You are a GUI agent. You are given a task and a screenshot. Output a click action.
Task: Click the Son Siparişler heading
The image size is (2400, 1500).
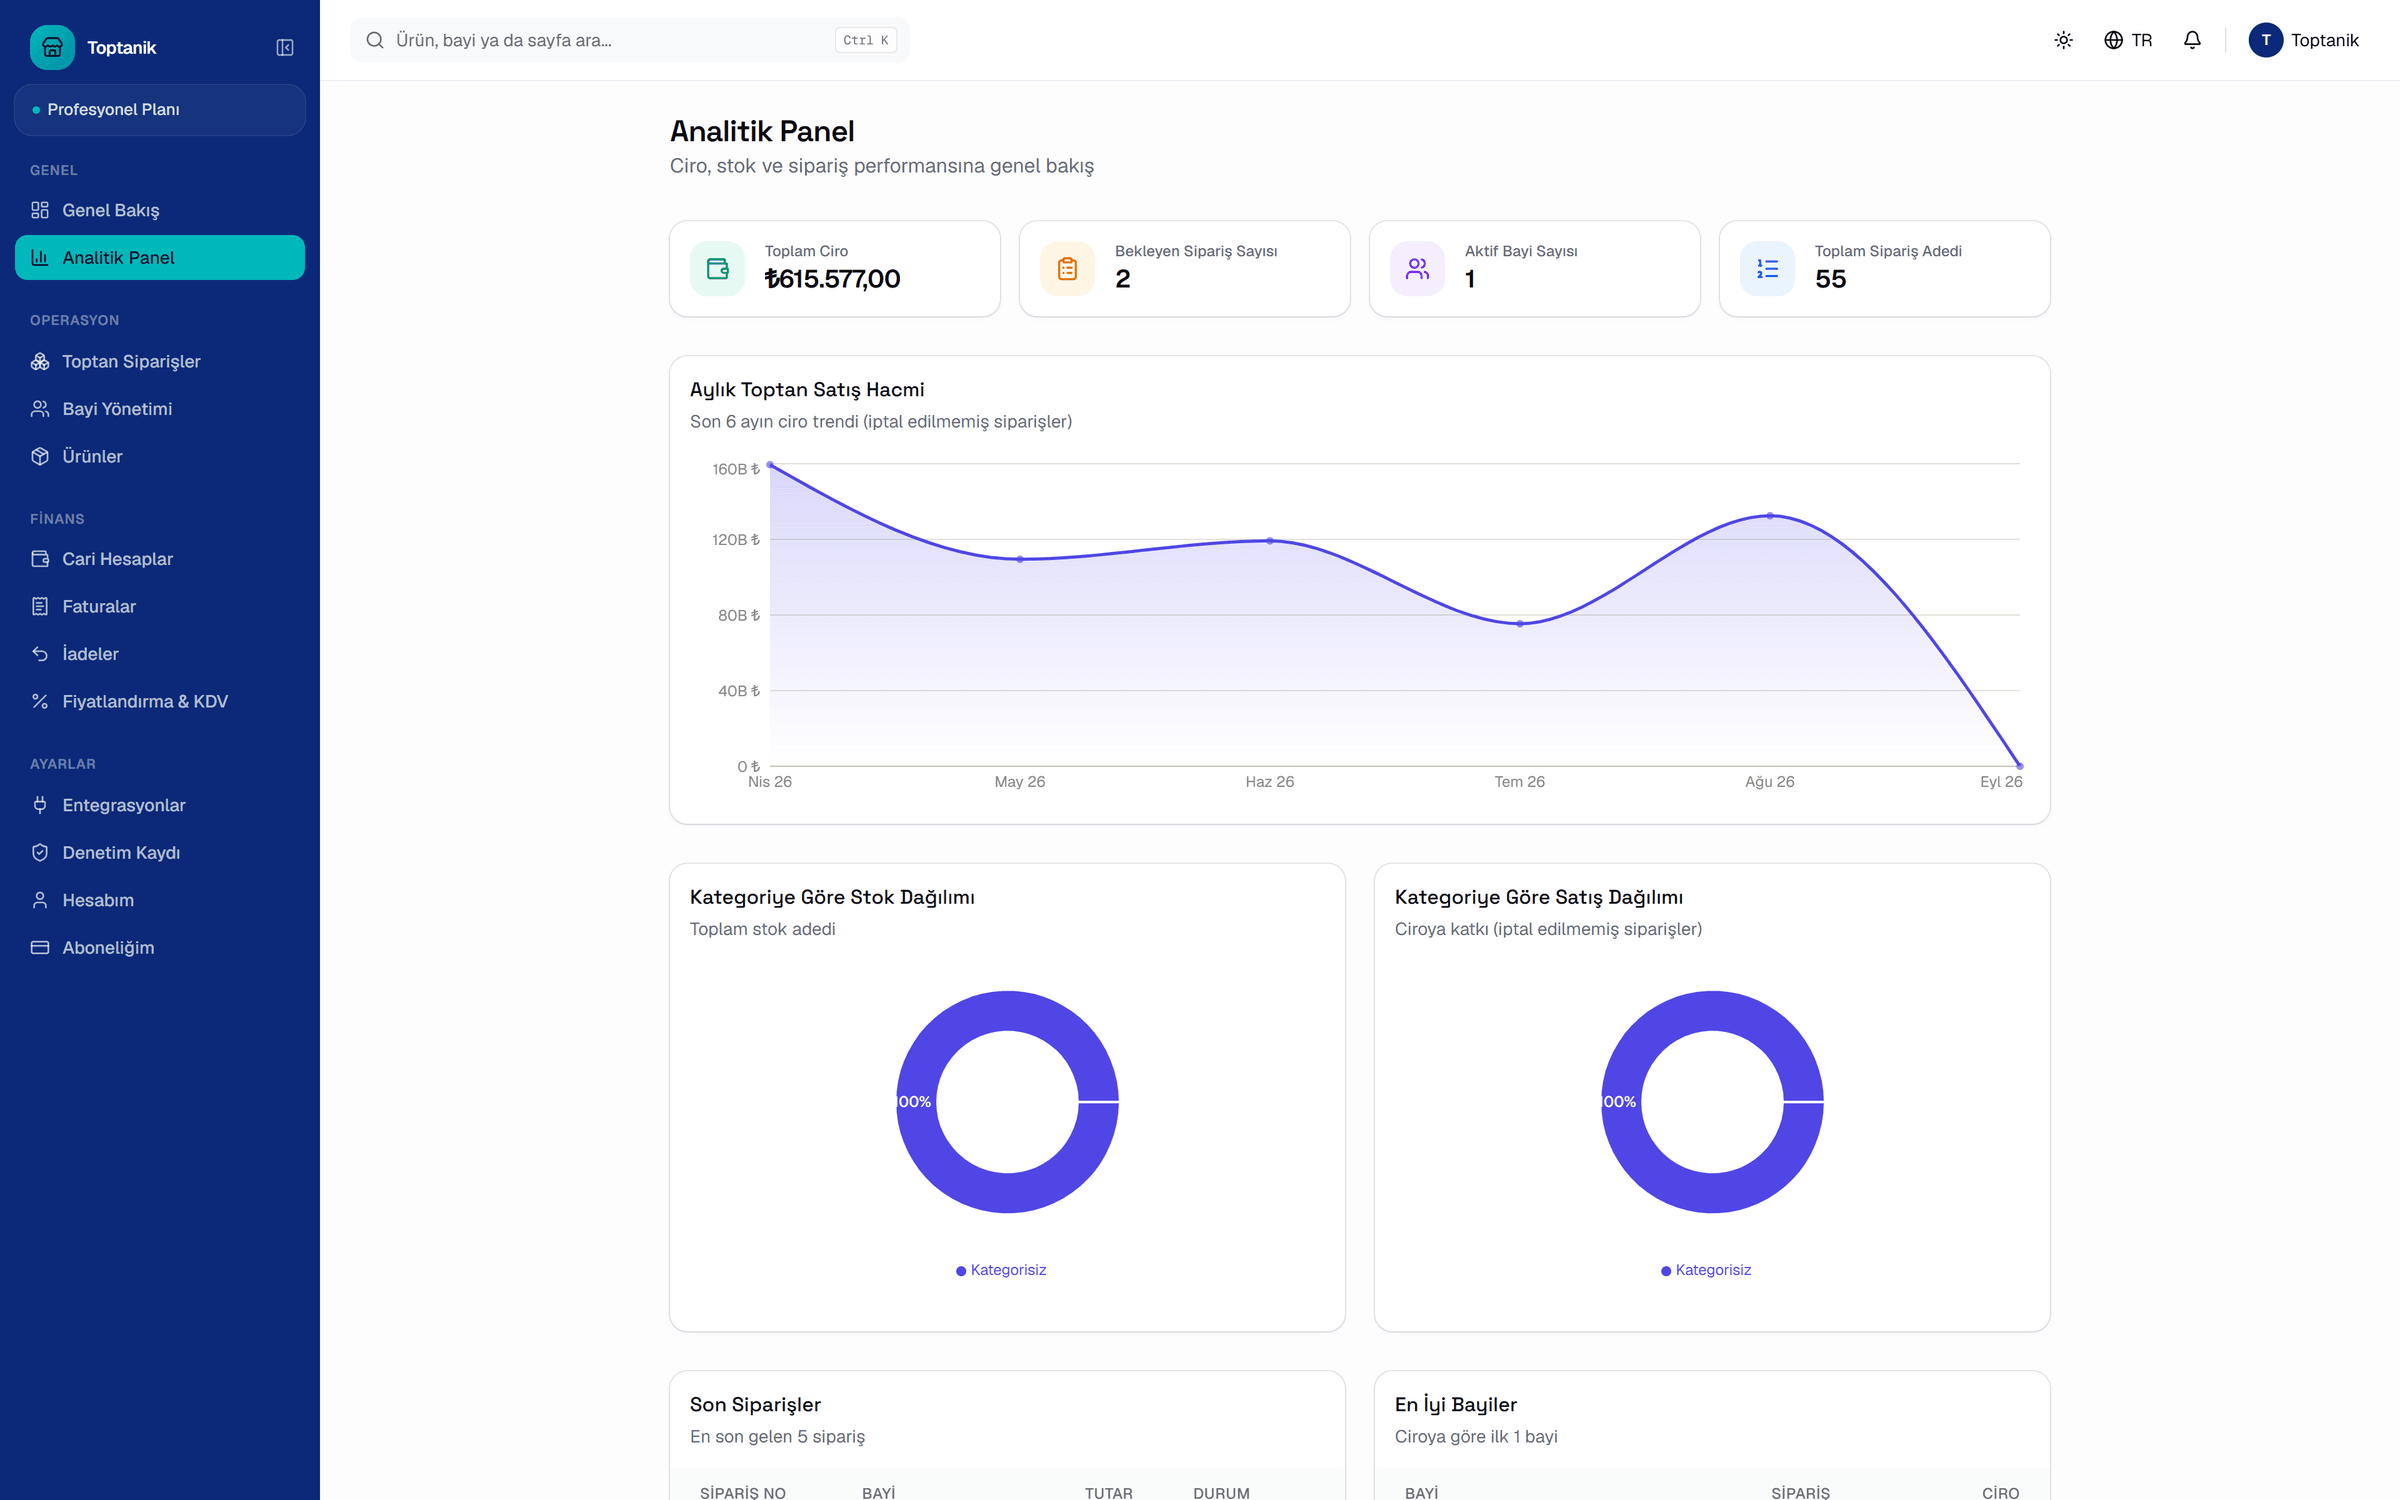(755, 1405)
